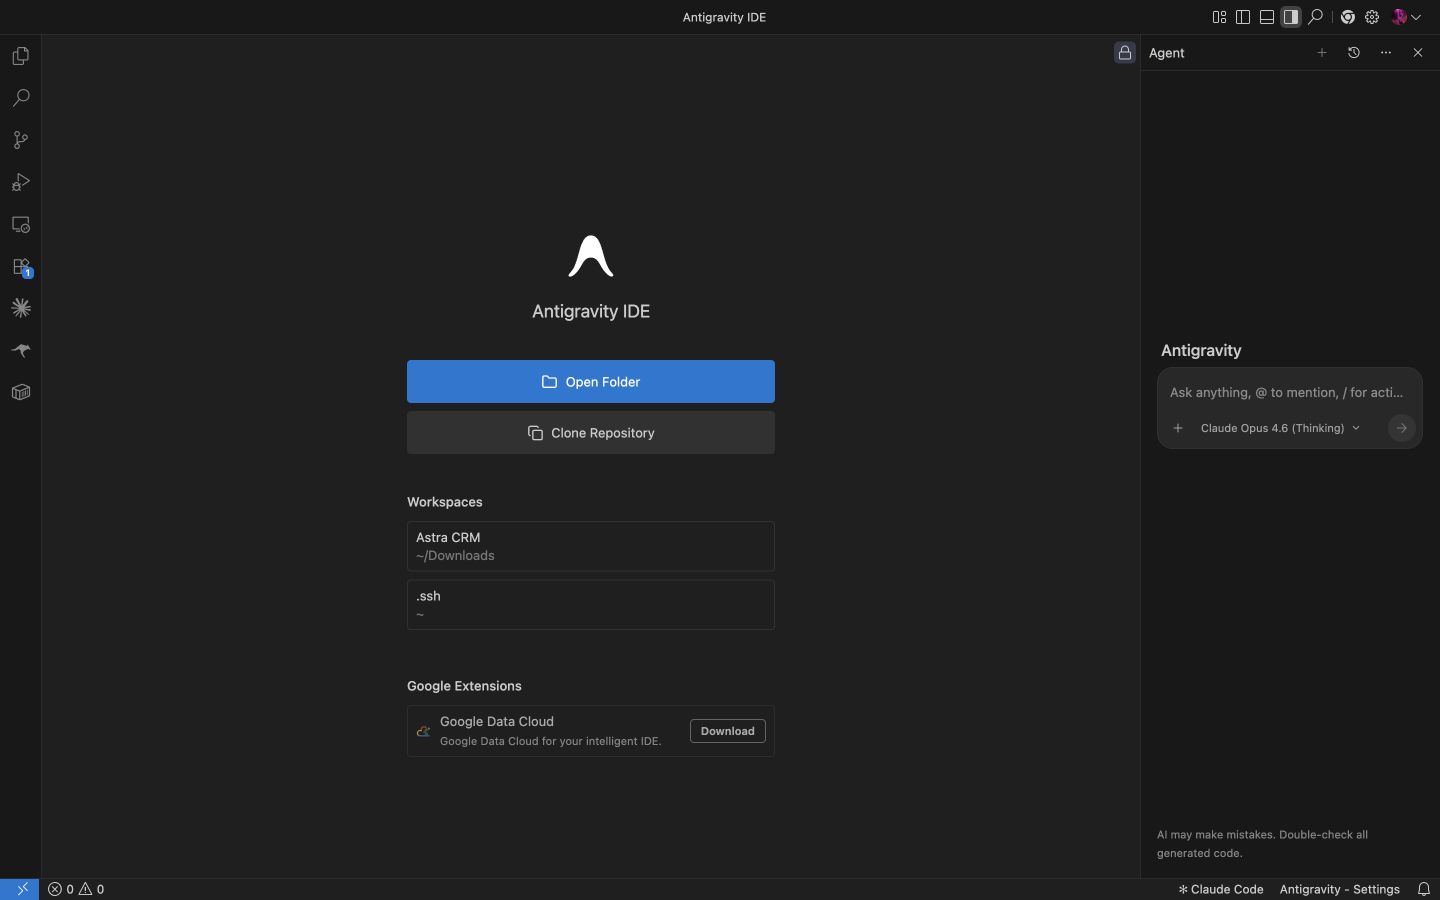This screenshot has height=900, width=1440.
Task: Add context with the plus in the agent input
Action: click(1178, 428)
